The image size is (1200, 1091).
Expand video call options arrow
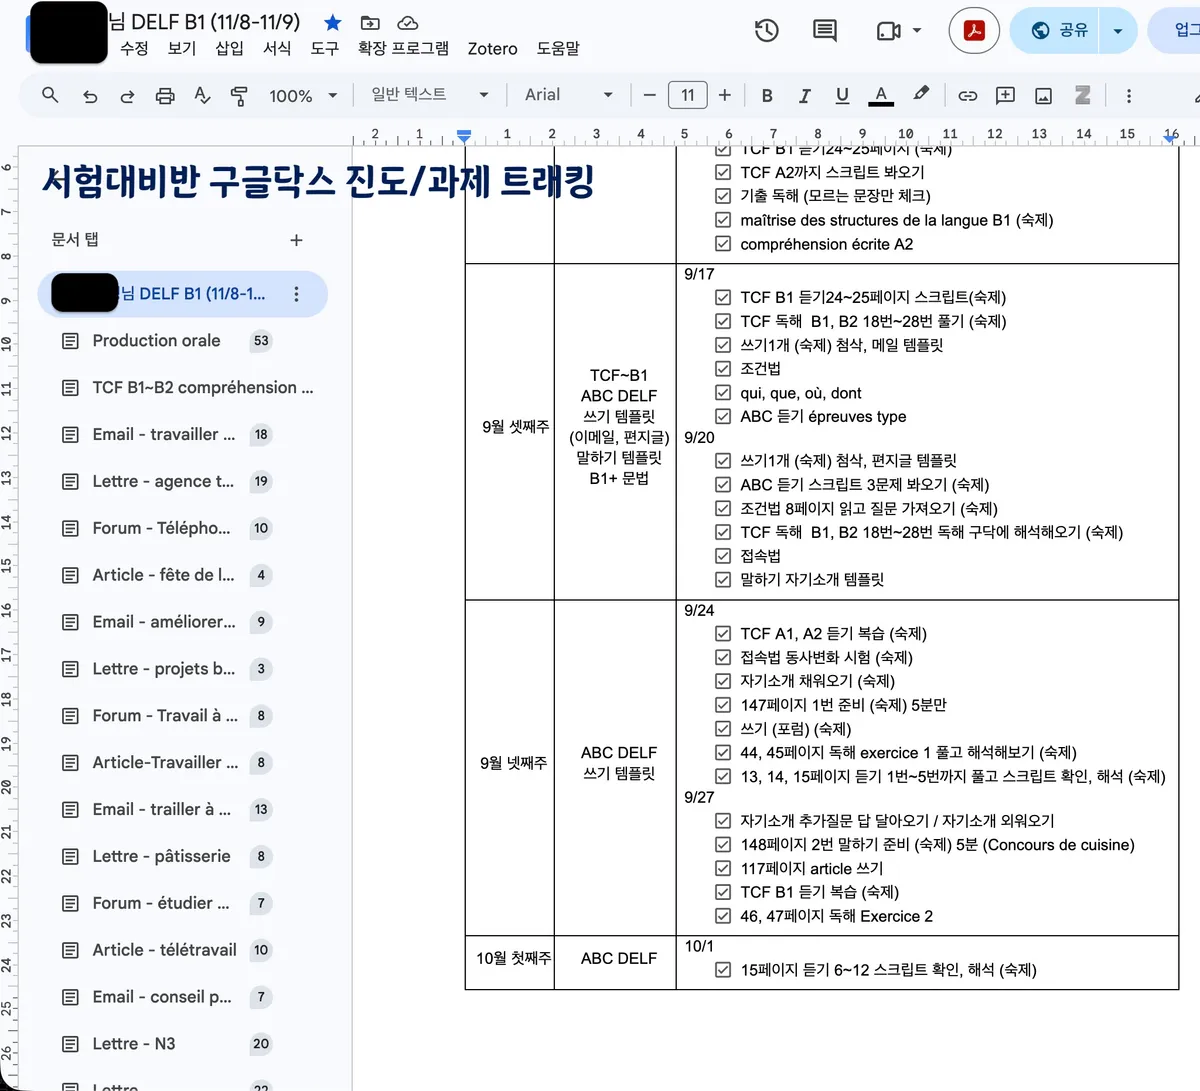click(x=917, y=31)
